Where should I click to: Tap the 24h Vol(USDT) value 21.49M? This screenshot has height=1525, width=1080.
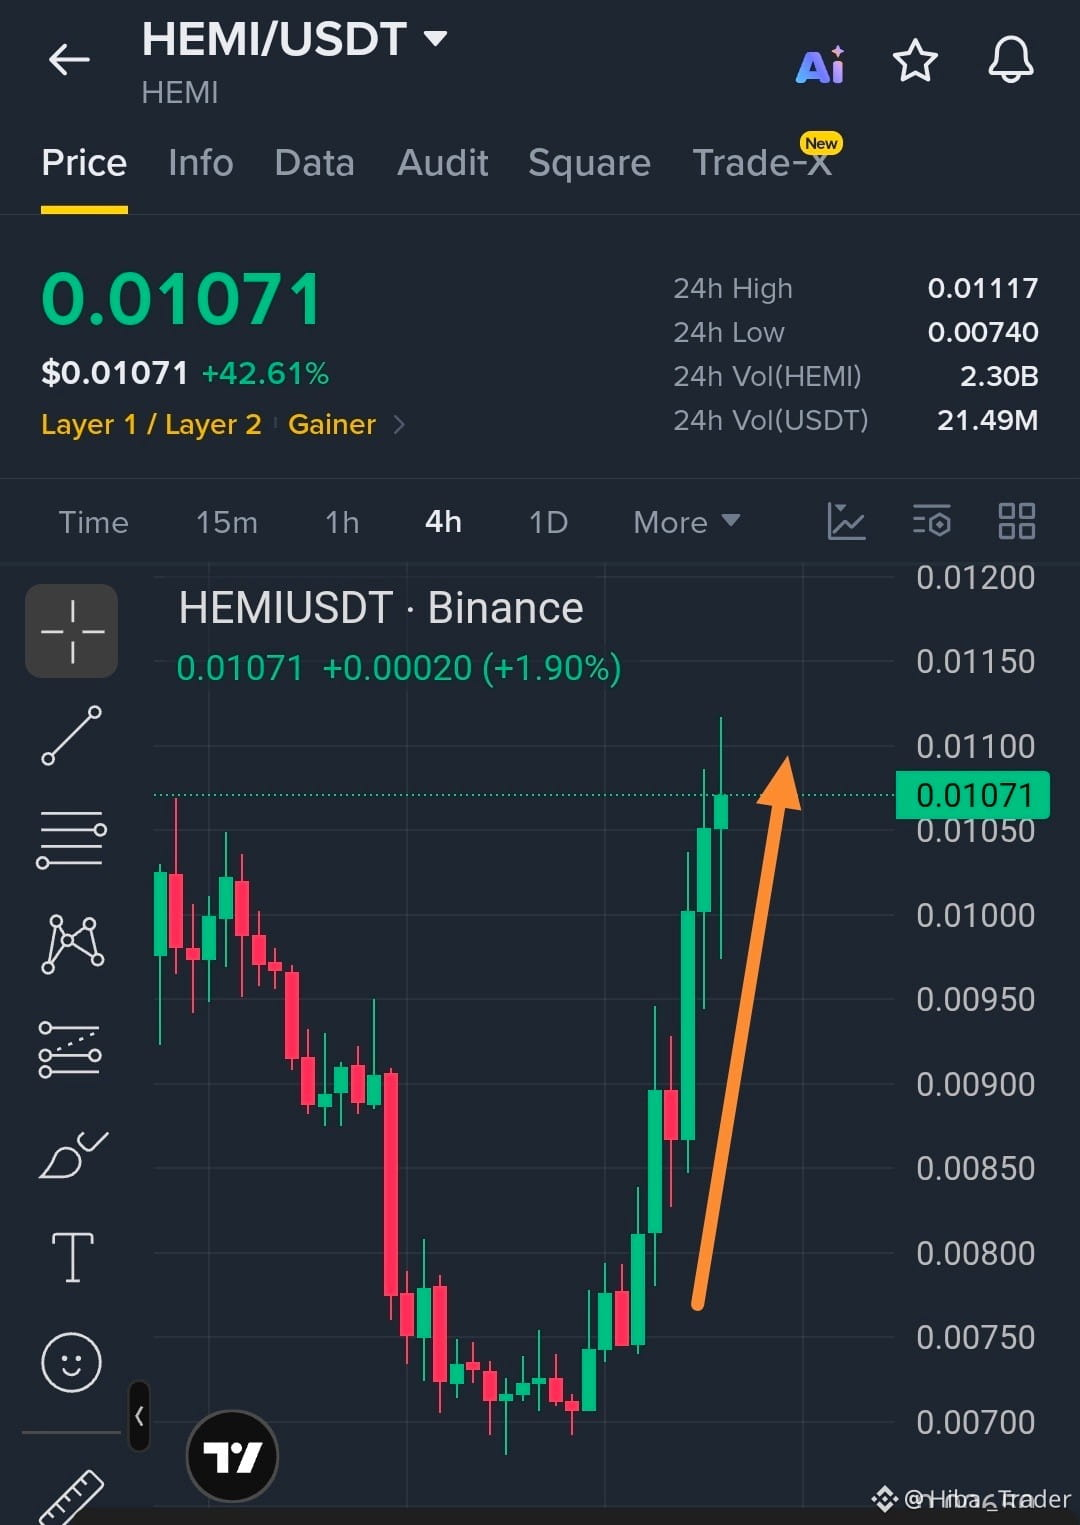[x=987, y=420]
